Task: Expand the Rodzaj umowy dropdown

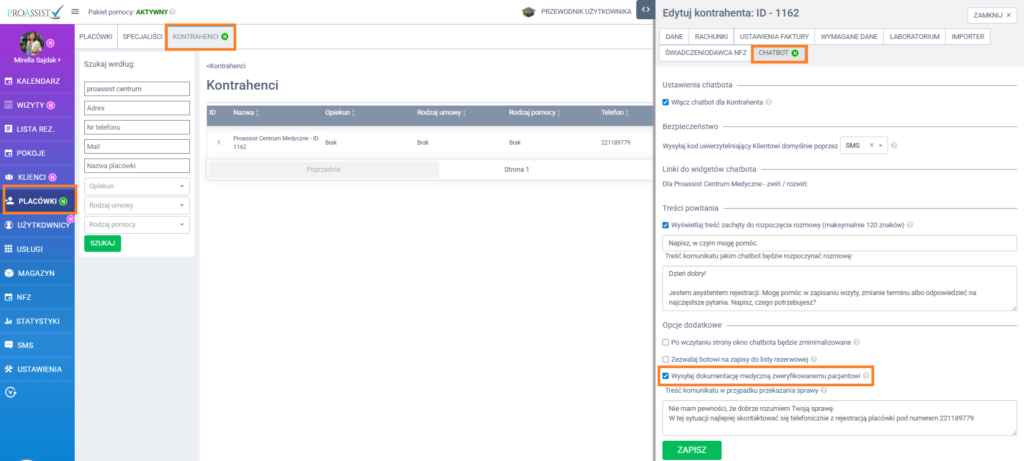Action: (136, 205)
